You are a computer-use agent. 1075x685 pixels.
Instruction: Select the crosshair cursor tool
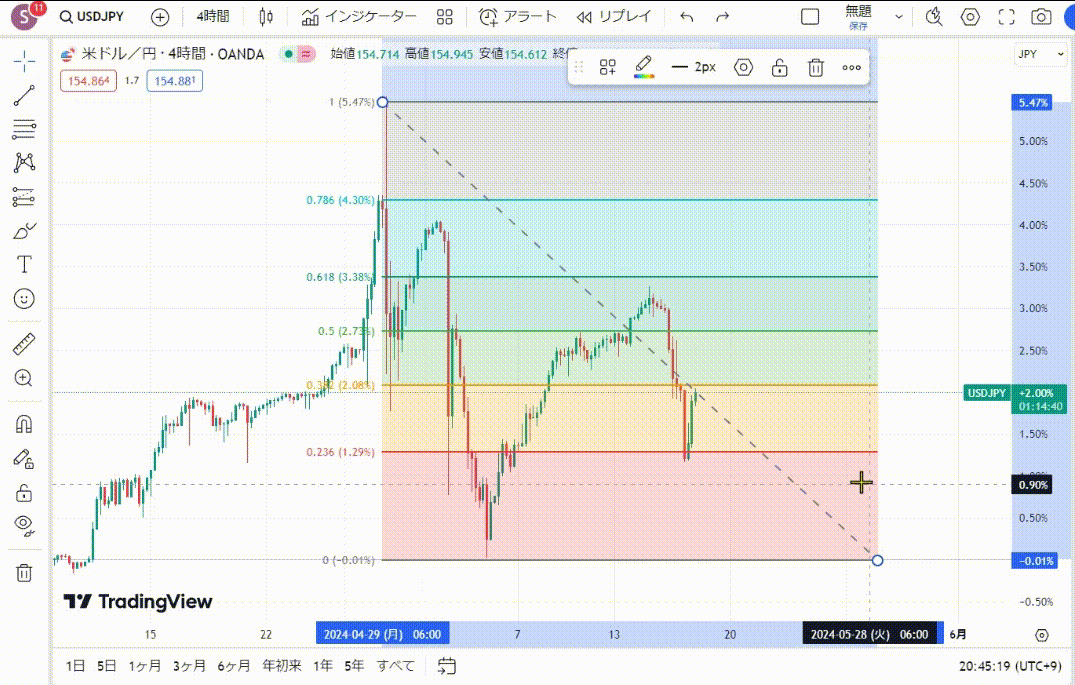click(24, 62)
